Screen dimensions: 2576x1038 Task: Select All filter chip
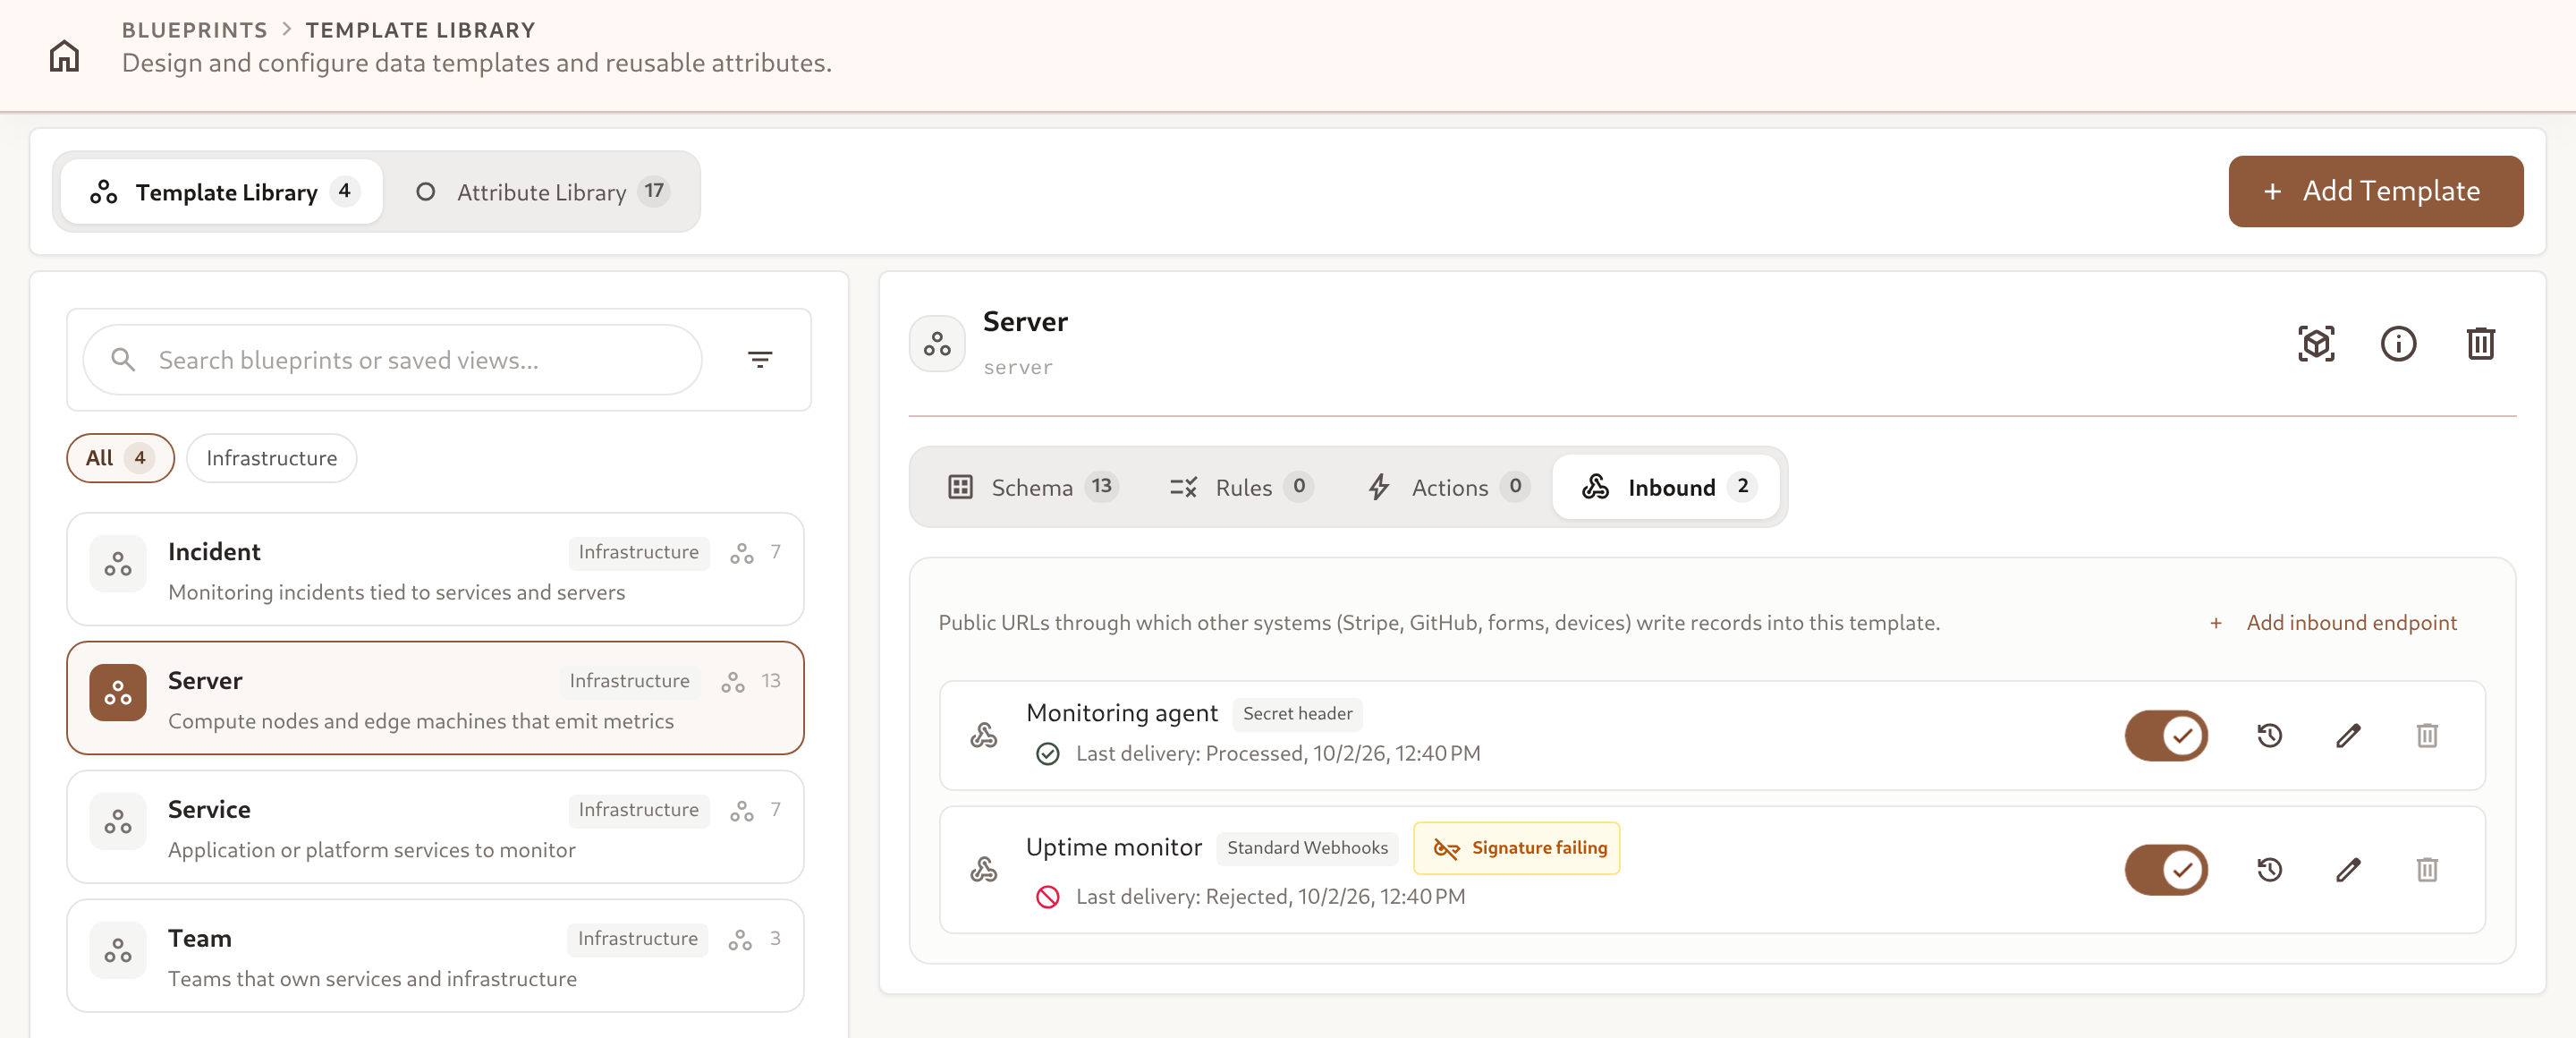tap(120, 458)
